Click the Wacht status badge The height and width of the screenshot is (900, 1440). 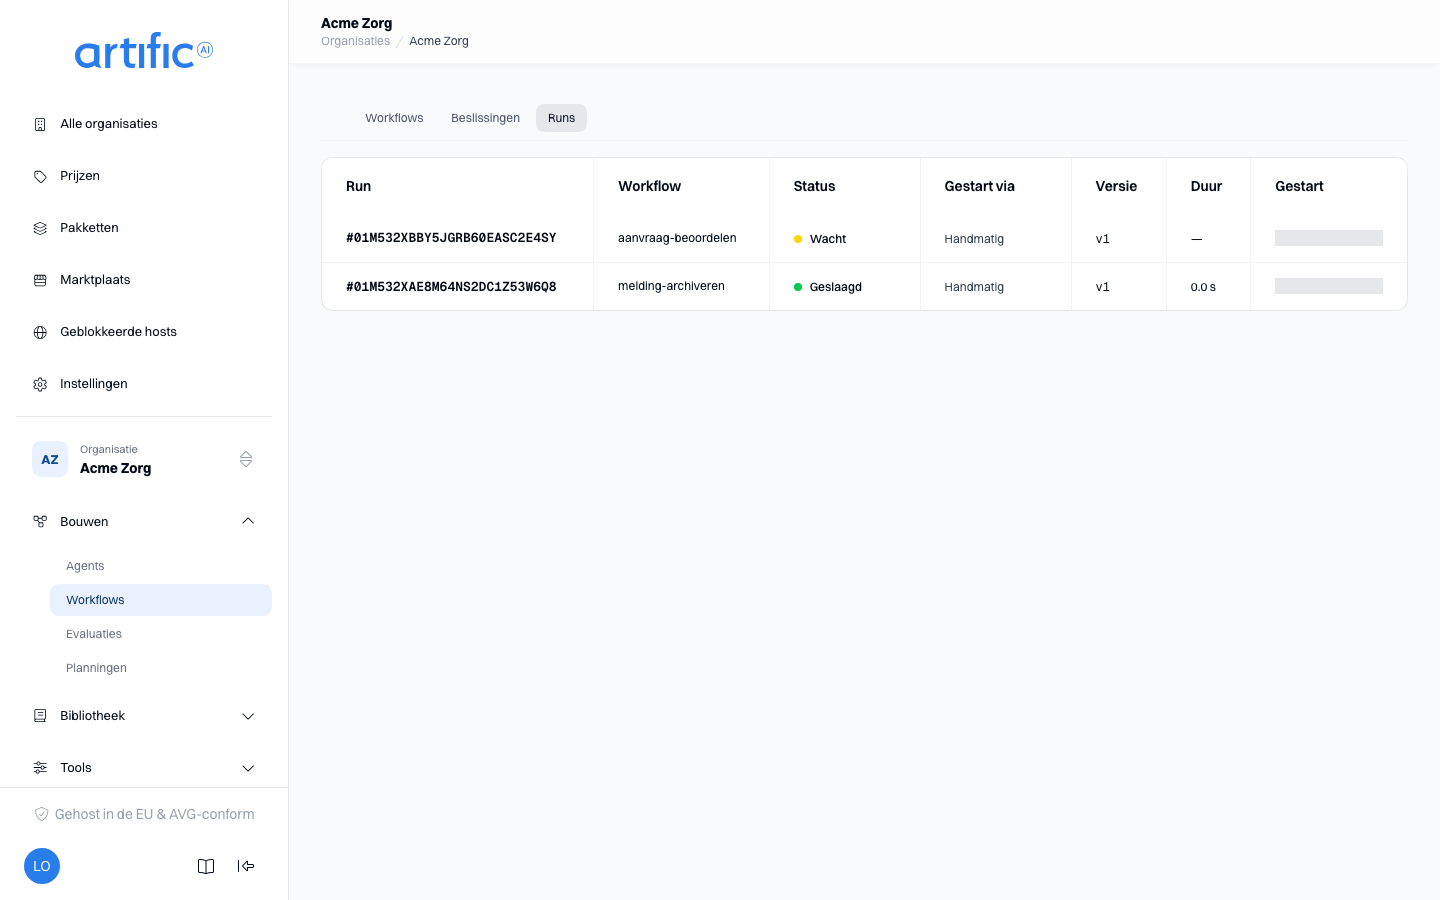click(820, 239)
